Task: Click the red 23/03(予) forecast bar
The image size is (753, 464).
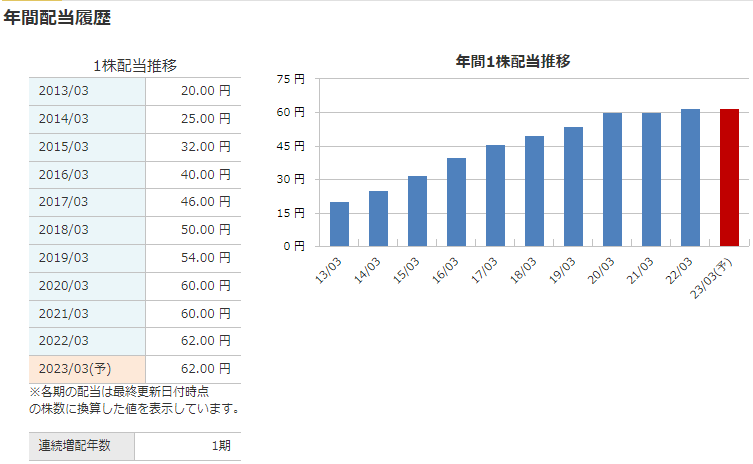Action: pyautogui.click(x=729, y=178)
